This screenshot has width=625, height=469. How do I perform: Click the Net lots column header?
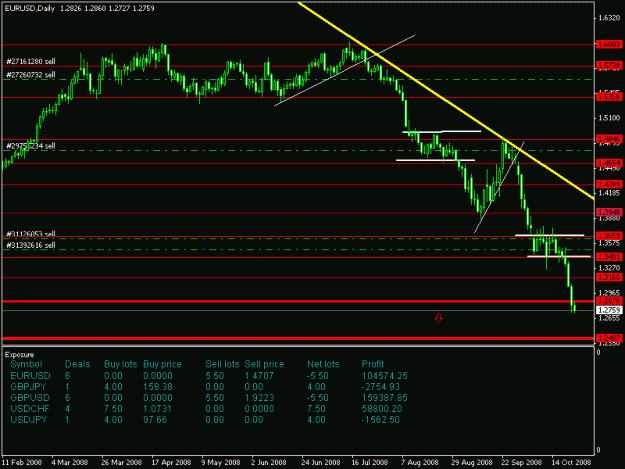click(x=323, y=364)
